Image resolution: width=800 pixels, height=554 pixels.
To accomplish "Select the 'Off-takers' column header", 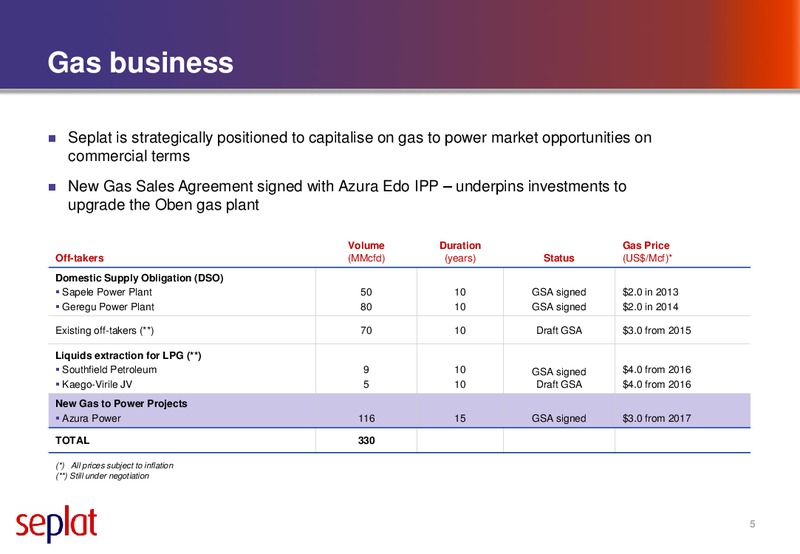I will point(80,258).
